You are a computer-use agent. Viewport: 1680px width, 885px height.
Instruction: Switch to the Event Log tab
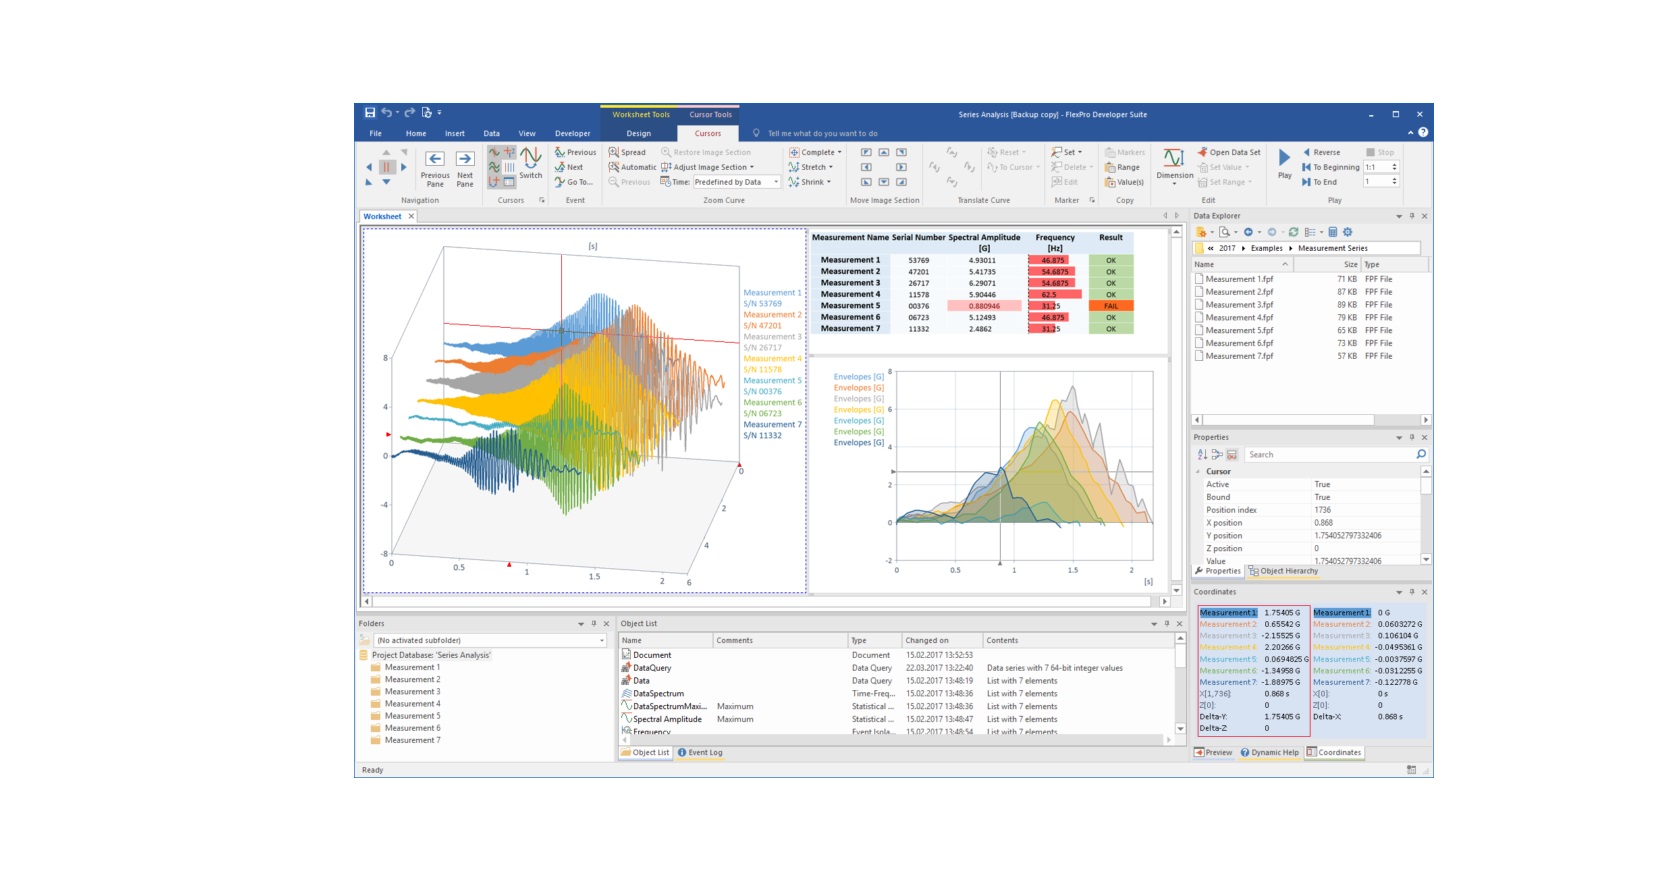[700, 753]
